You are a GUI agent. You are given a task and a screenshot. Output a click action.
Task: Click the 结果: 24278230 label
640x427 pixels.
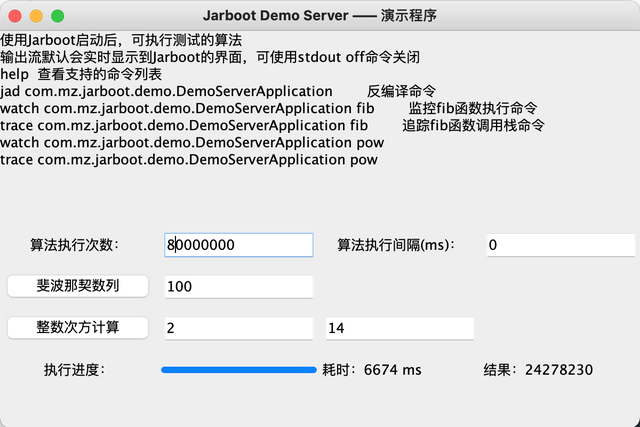(x=538, y=370)
